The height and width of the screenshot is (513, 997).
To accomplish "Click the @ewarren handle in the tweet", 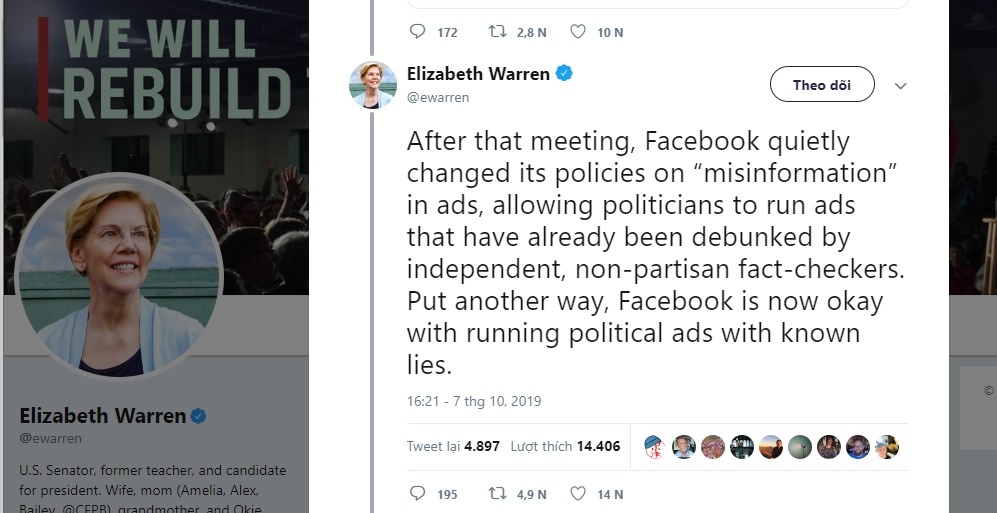I will [437, 97].
